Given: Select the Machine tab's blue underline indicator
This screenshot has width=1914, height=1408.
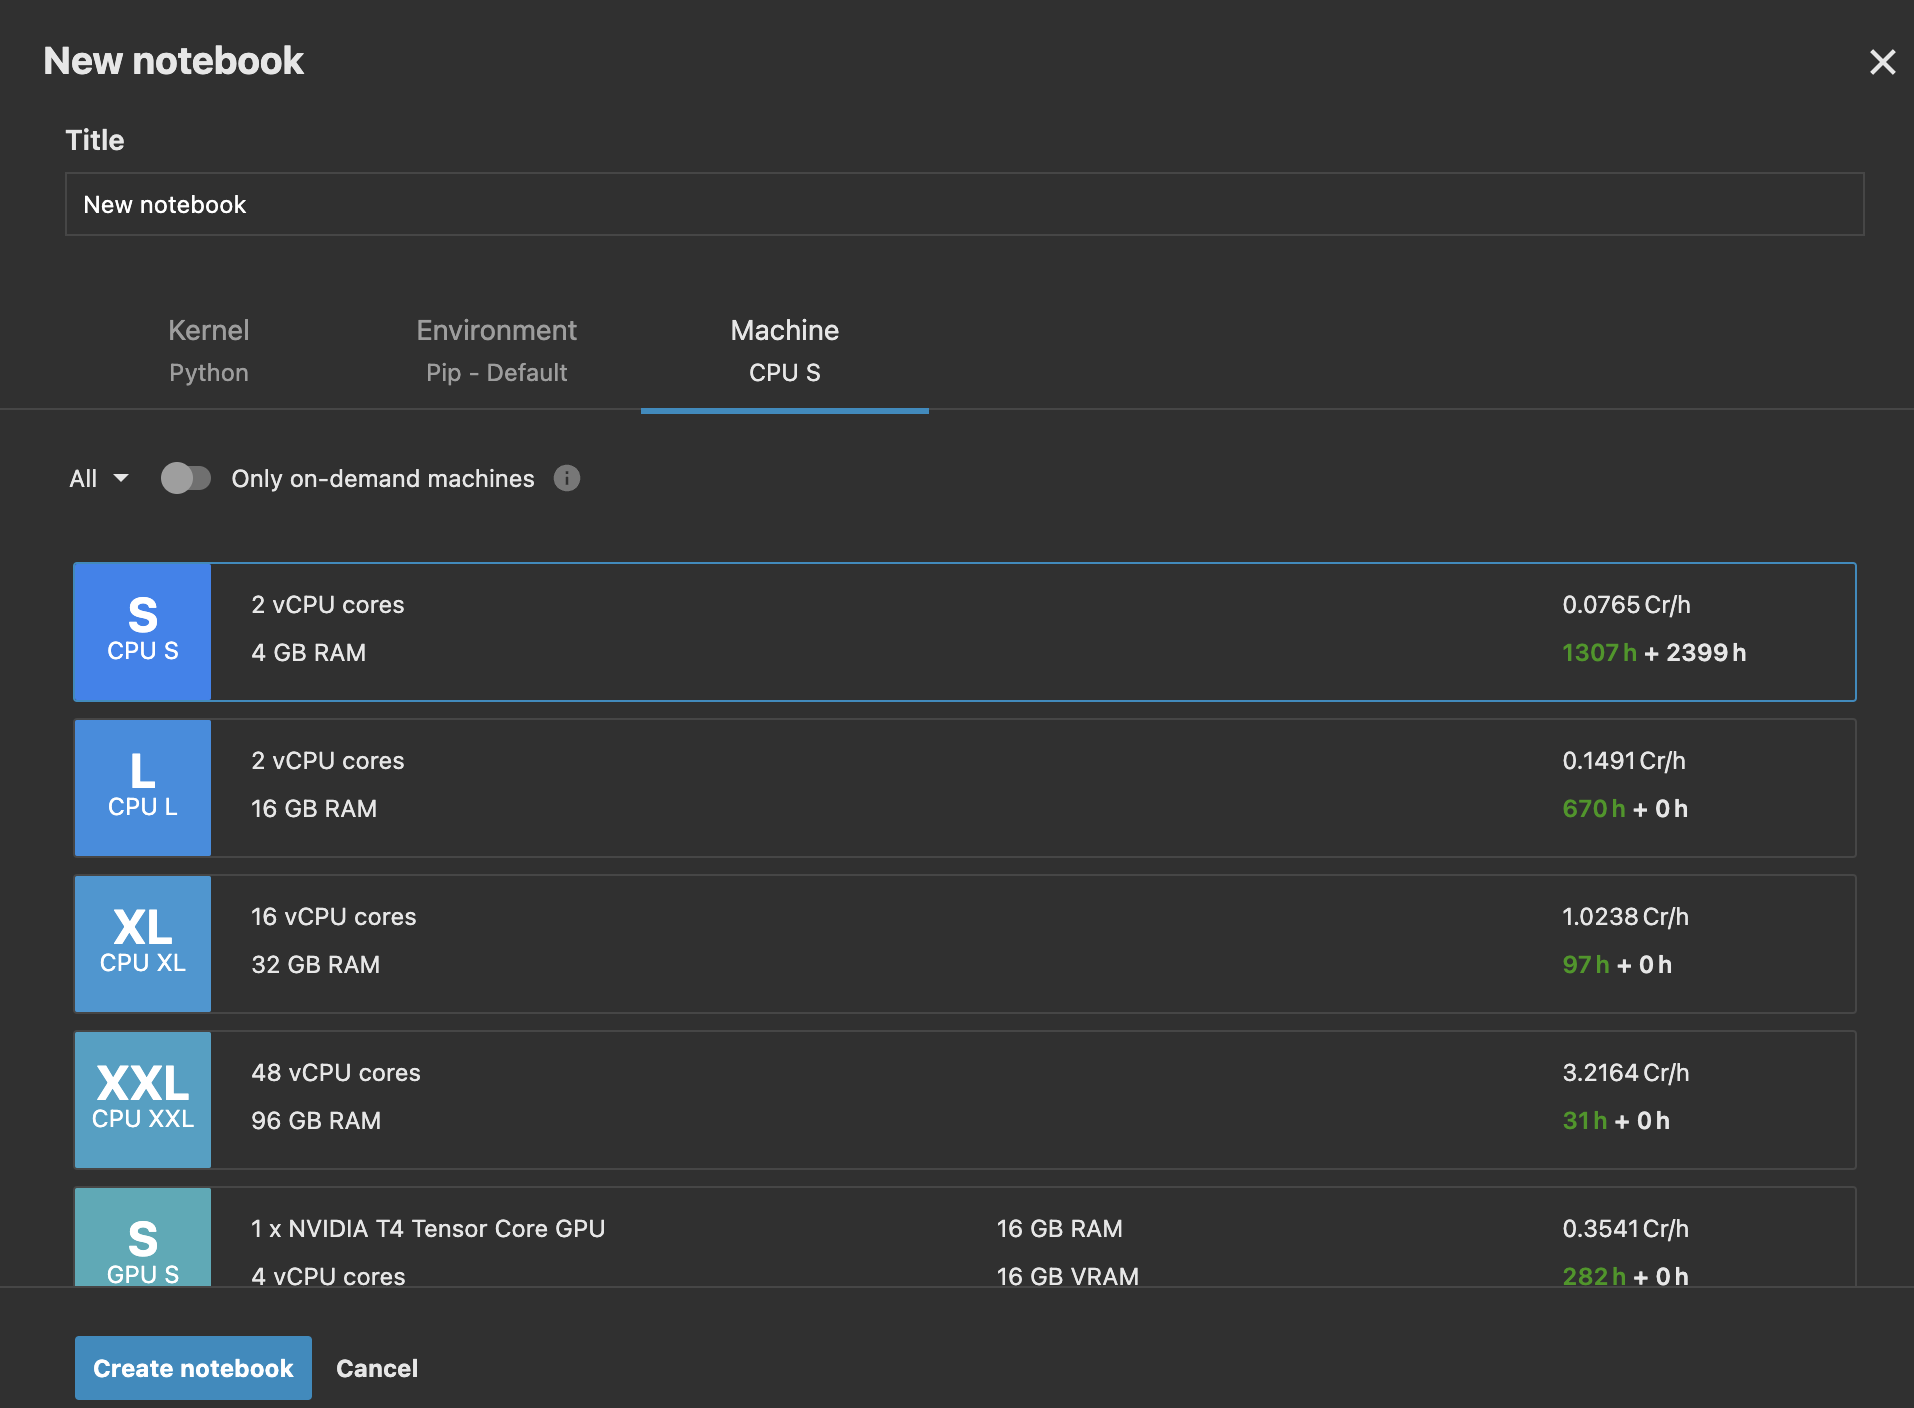Looking at the screenshot, I should tap(784, 409).
